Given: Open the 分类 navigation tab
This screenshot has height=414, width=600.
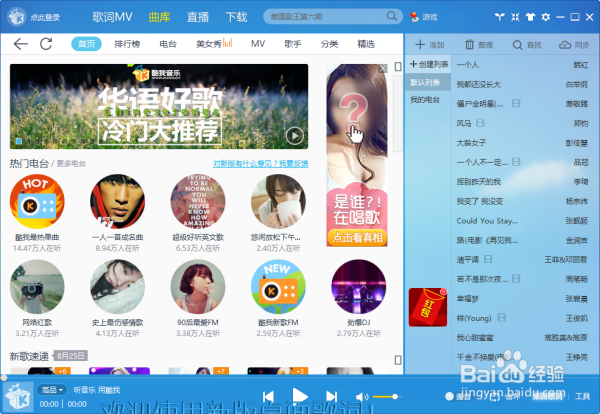Looking at the screenshot, I should coord(329,44).
